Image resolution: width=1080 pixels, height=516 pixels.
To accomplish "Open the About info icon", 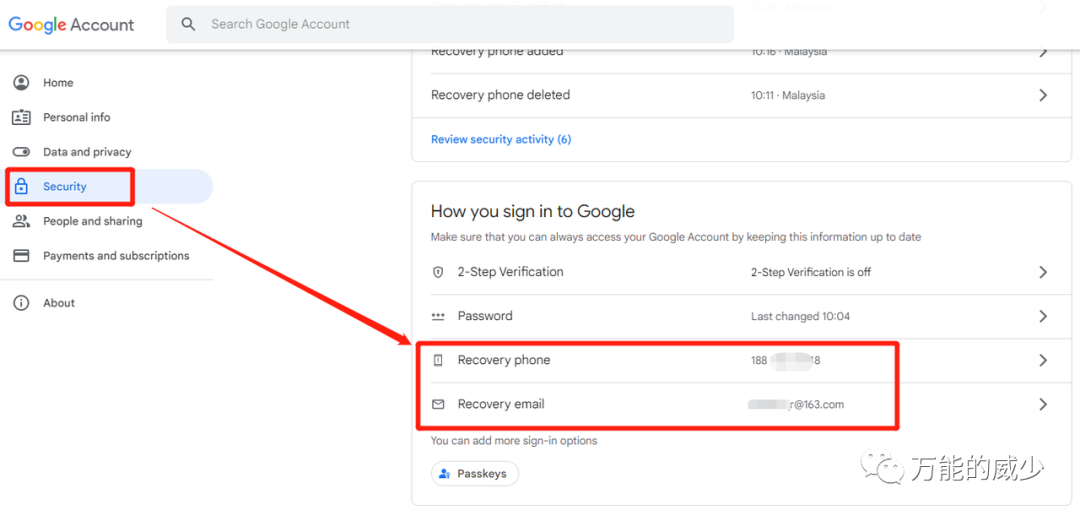I will tap(22, 303).
